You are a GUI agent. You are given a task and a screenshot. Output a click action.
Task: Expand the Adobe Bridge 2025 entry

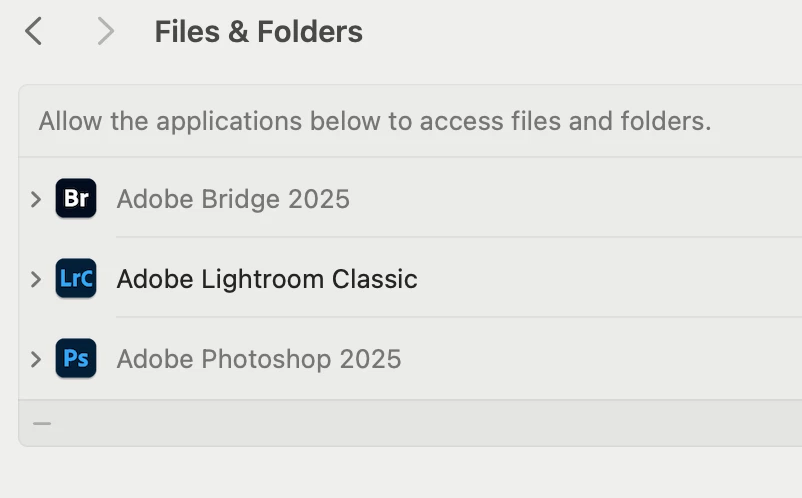[36, 198]
